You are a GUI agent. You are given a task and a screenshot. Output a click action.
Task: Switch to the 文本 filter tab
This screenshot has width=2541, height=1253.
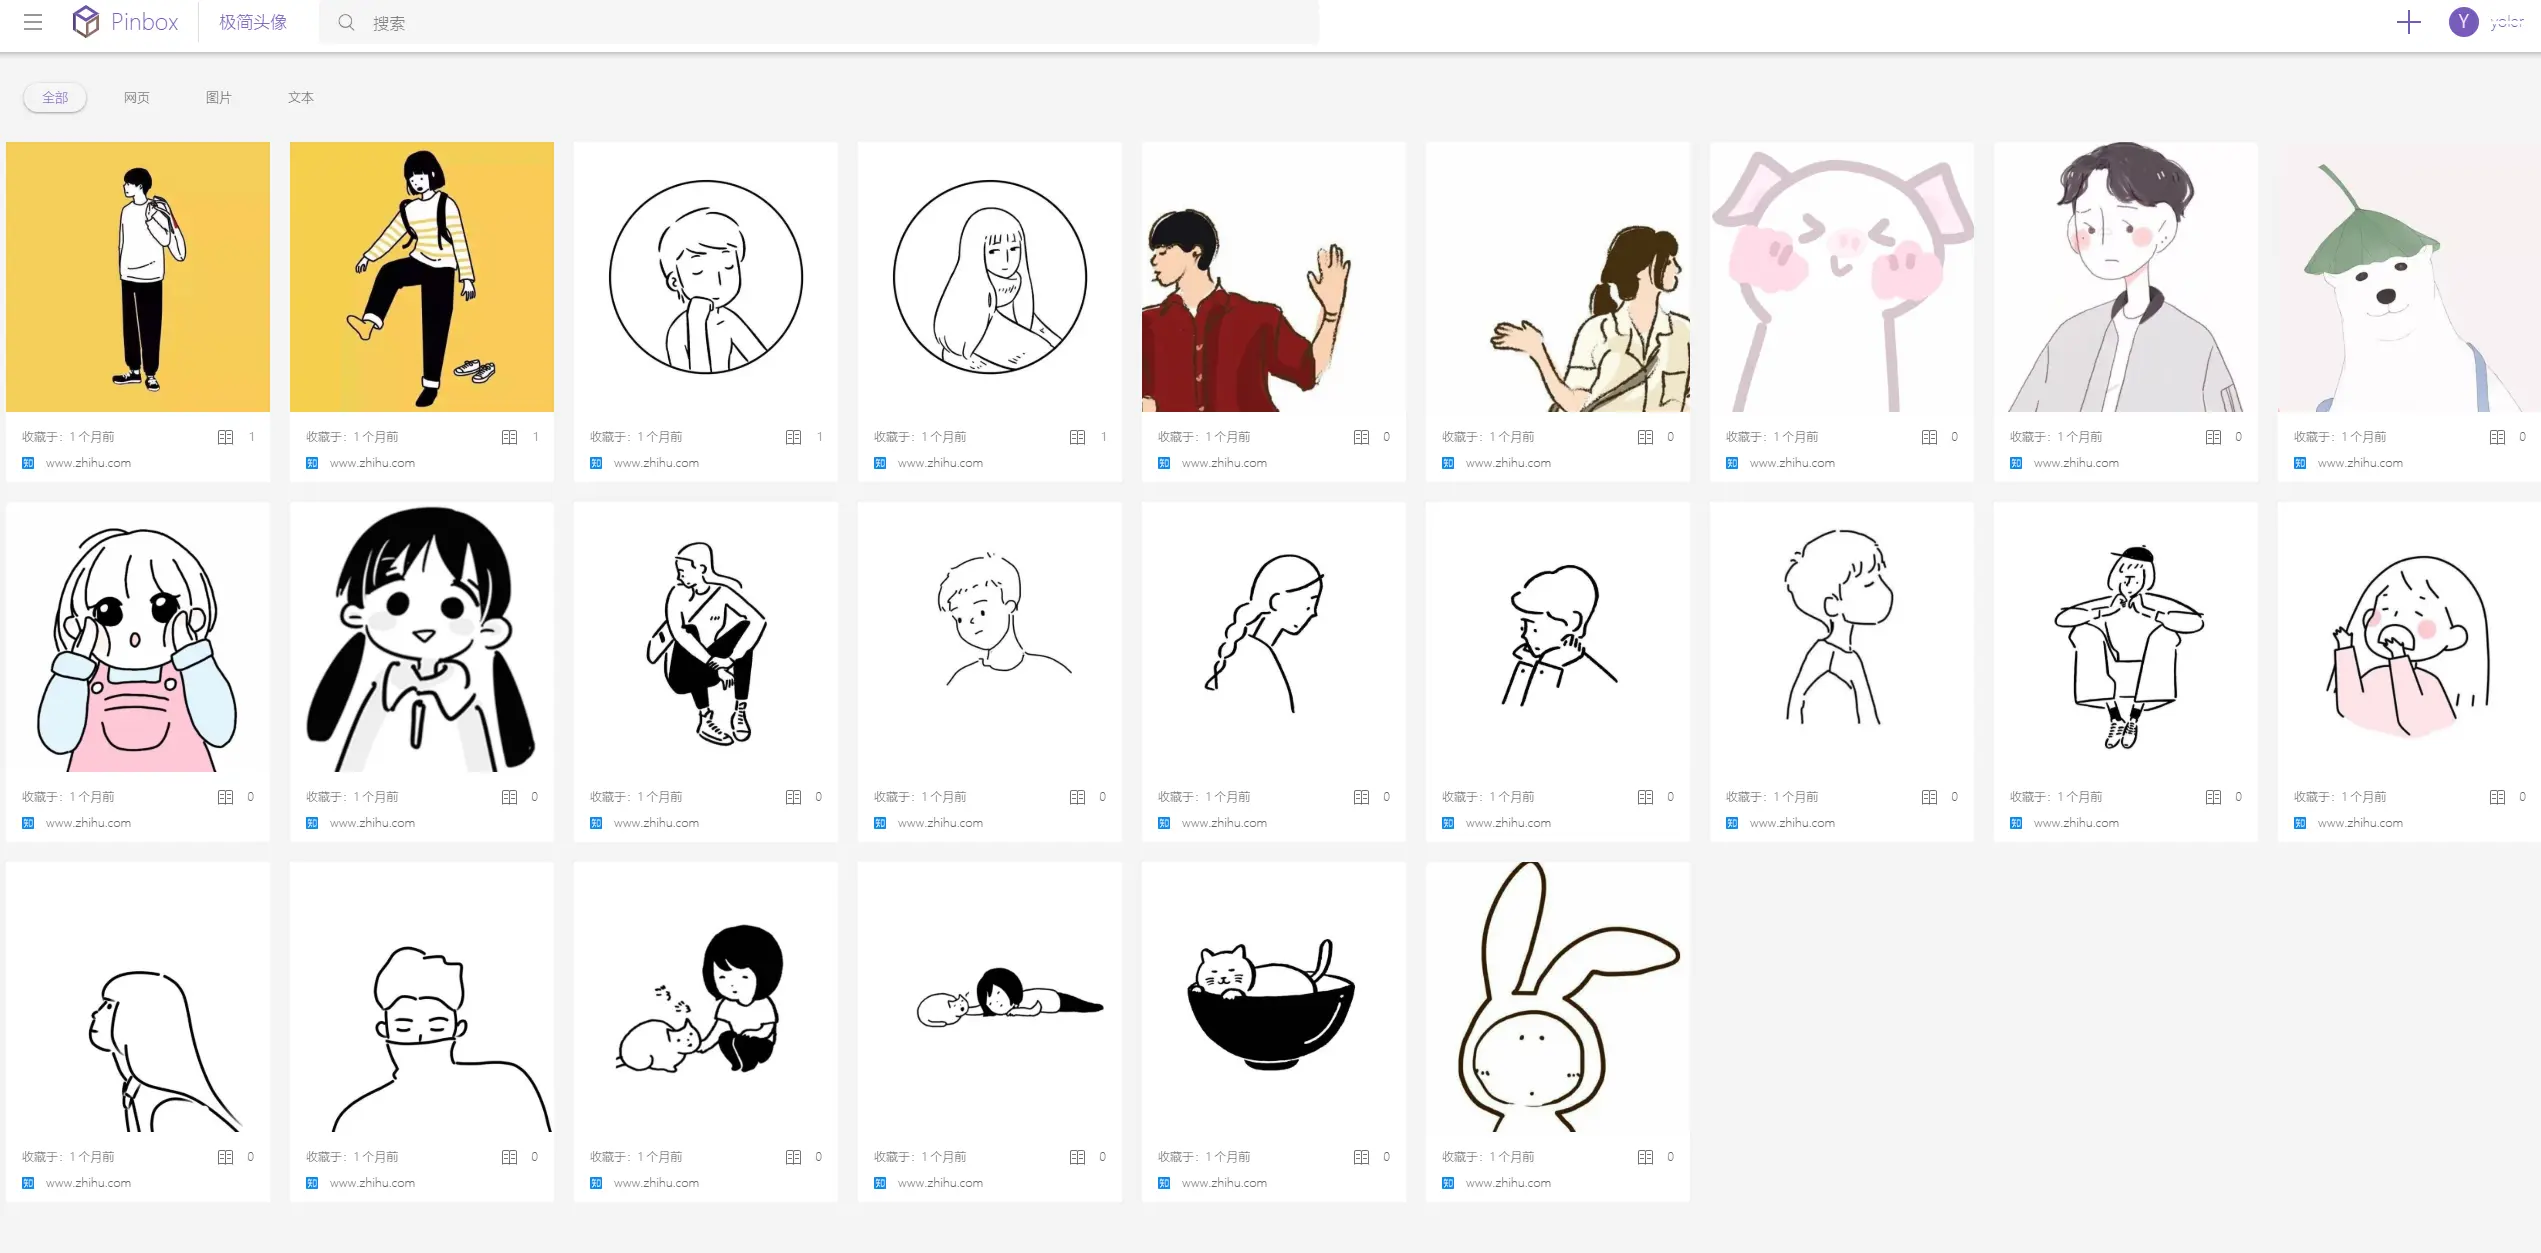pos(301,97)
